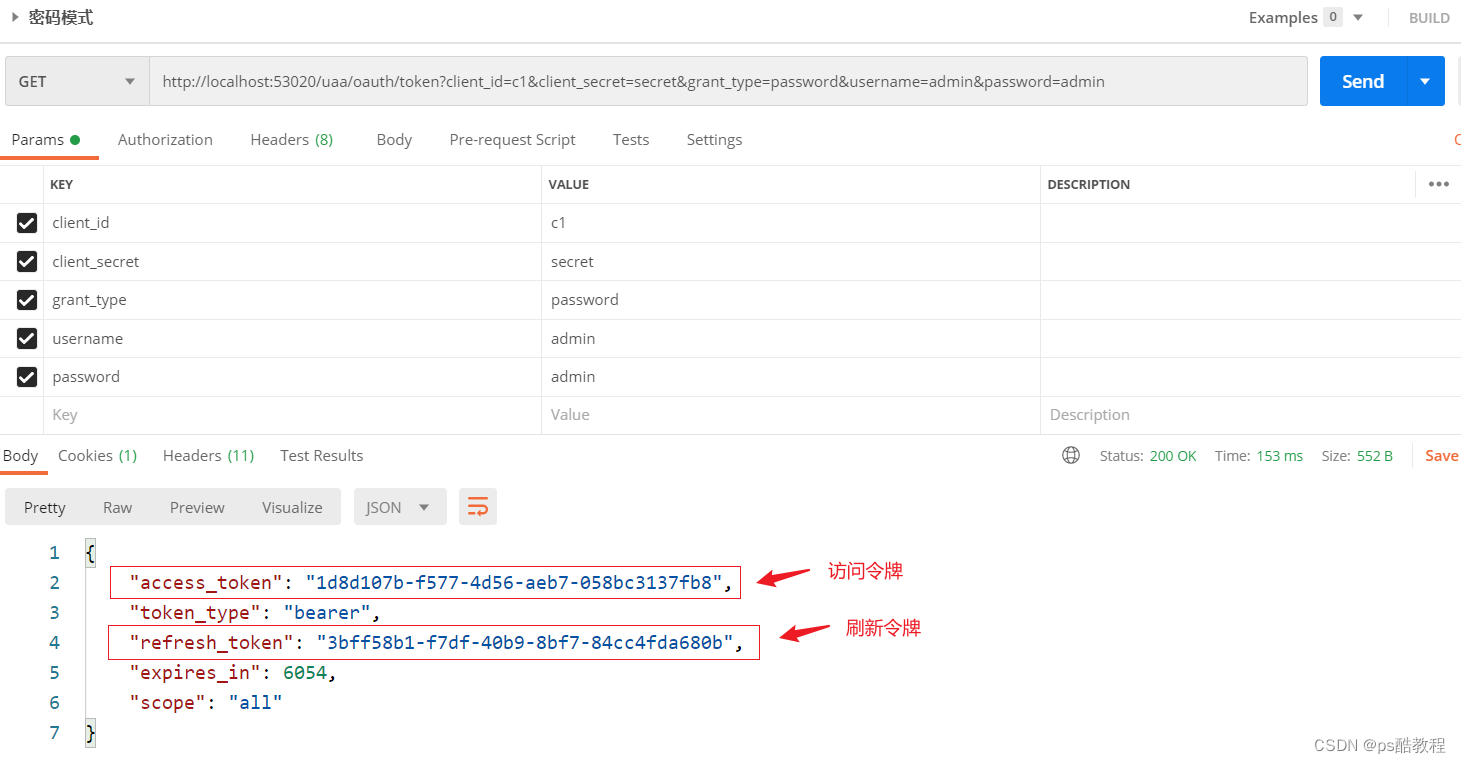Click the refresh_token value string
The height and width of the screenshot is (763, 1461).
point(525,643)
